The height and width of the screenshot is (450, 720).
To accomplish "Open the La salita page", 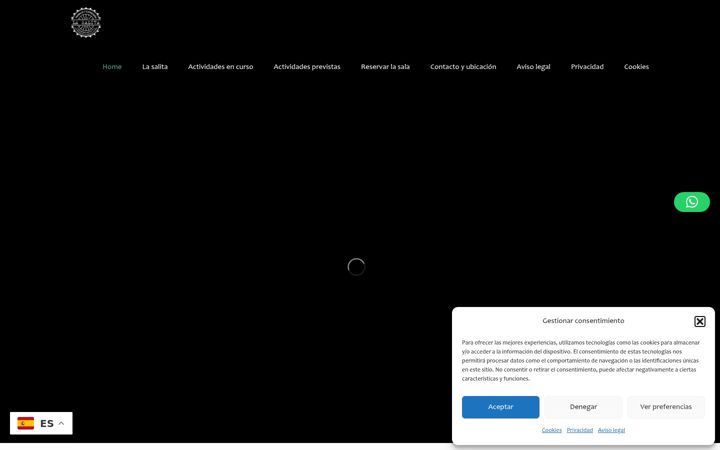I will (155, 67).
